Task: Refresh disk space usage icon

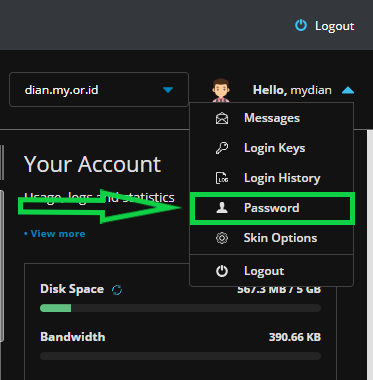Action: tap(117, 290)
